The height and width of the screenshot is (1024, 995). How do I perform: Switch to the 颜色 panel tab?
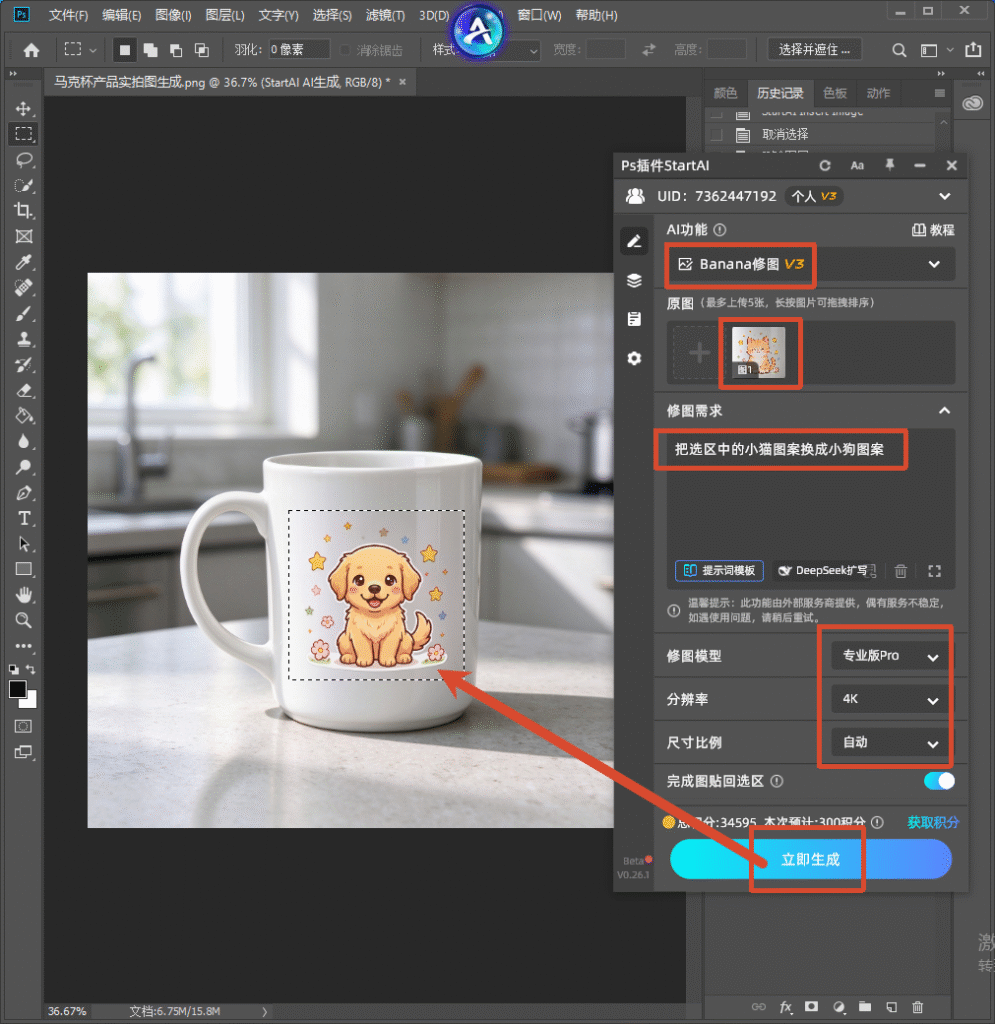725,93
